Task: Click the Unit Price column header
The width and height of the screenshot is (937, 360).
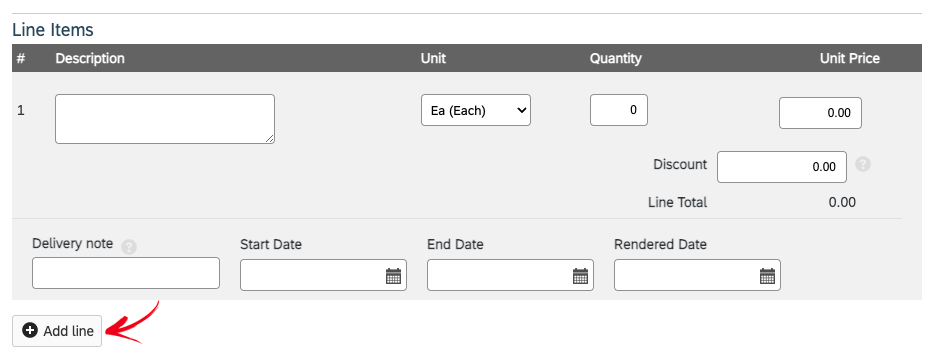Action: click(850, 59)
